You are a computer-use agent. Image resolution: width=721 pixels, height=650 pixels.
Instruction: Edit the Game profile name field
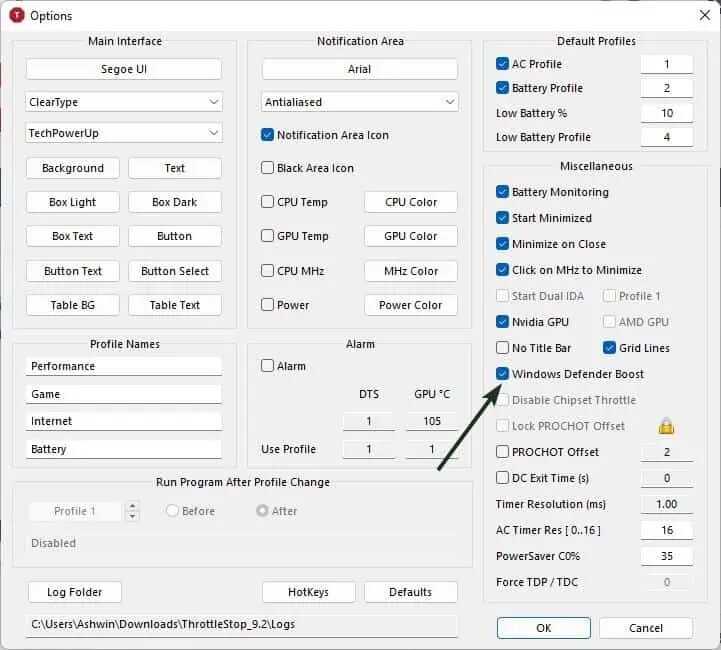124,394
